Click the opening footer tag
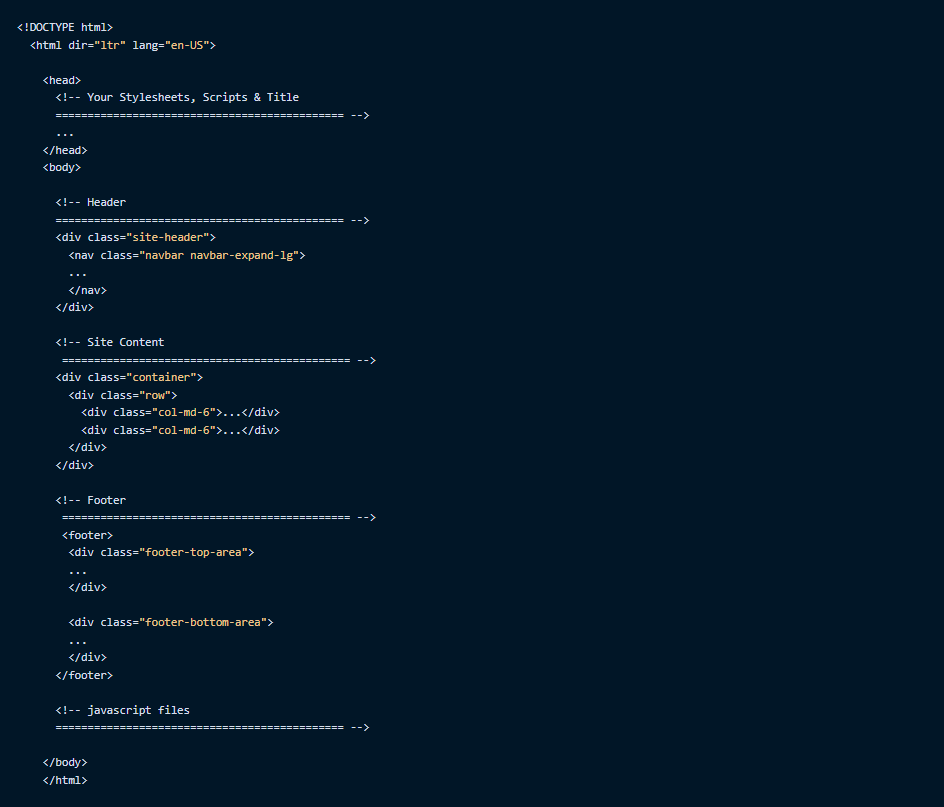944x807 pixels. (87, 535)
